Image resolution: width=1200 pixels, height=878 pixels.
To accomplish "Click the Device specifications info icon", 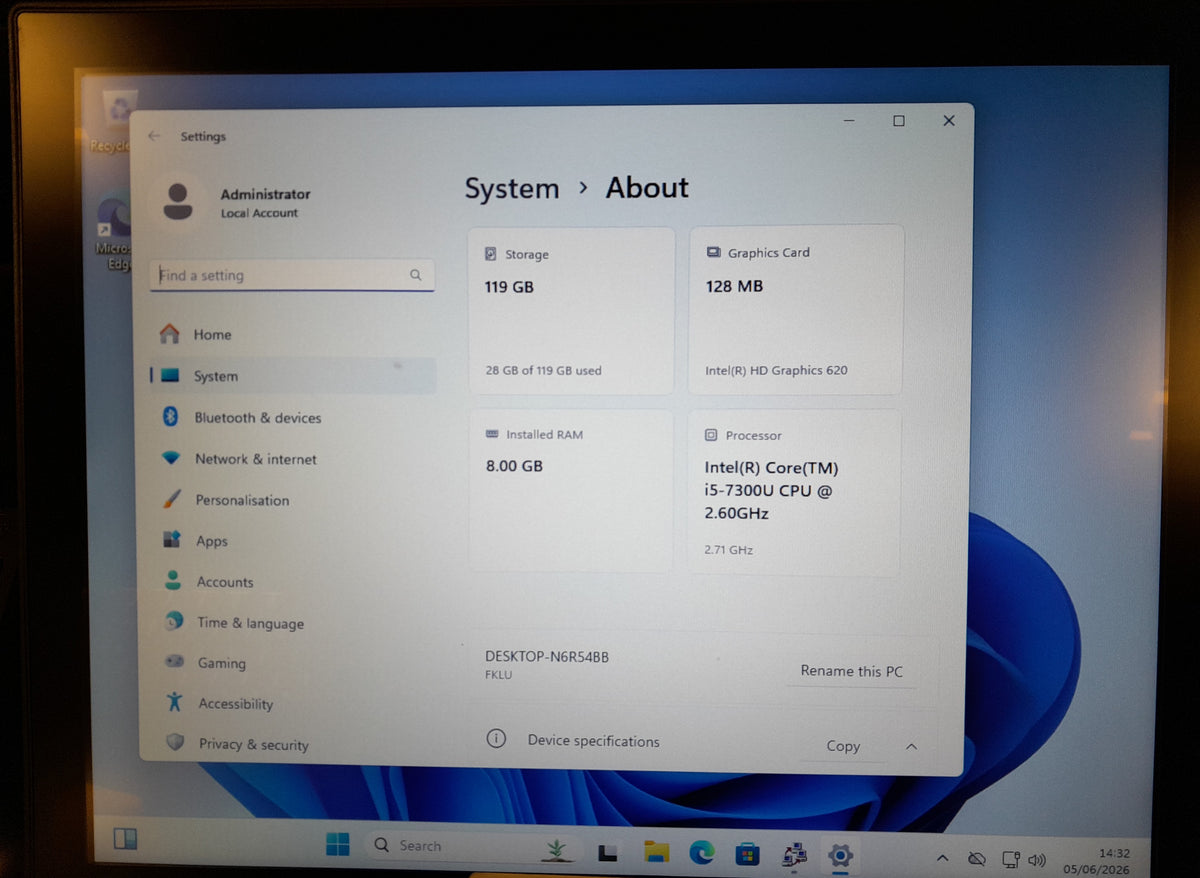I will (496, 739).
